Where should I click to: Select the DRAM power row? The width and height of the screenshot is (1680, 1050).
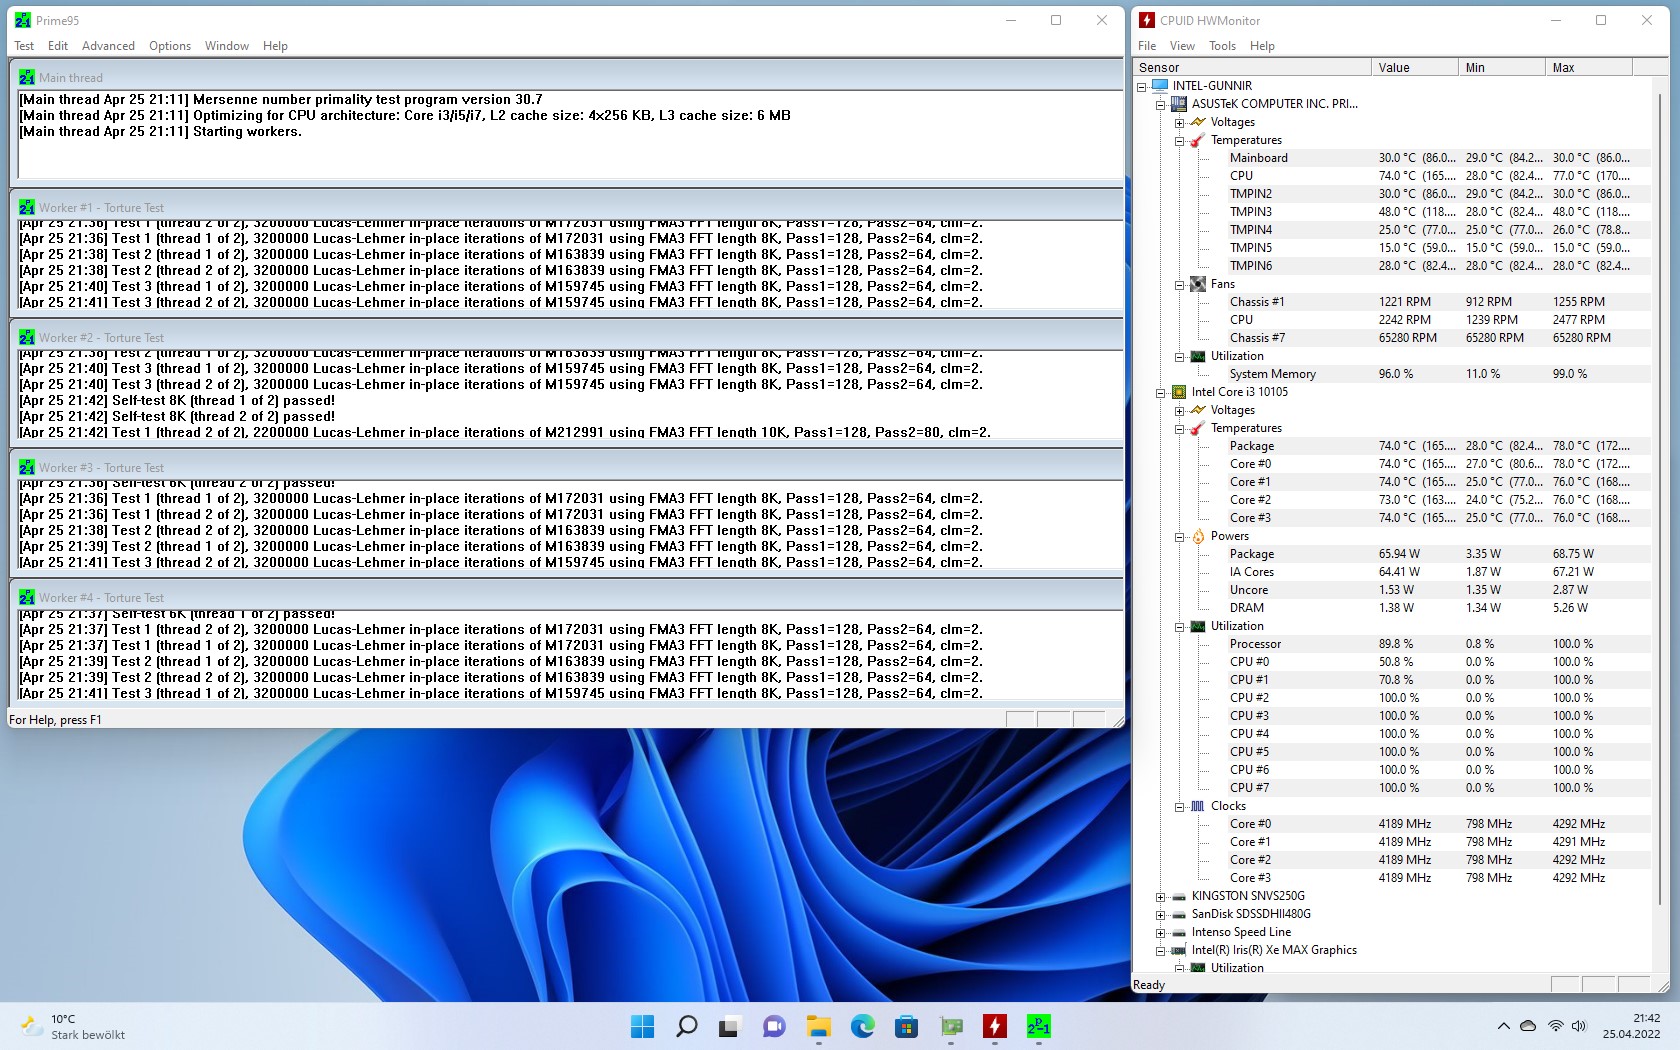point(1438,608)
